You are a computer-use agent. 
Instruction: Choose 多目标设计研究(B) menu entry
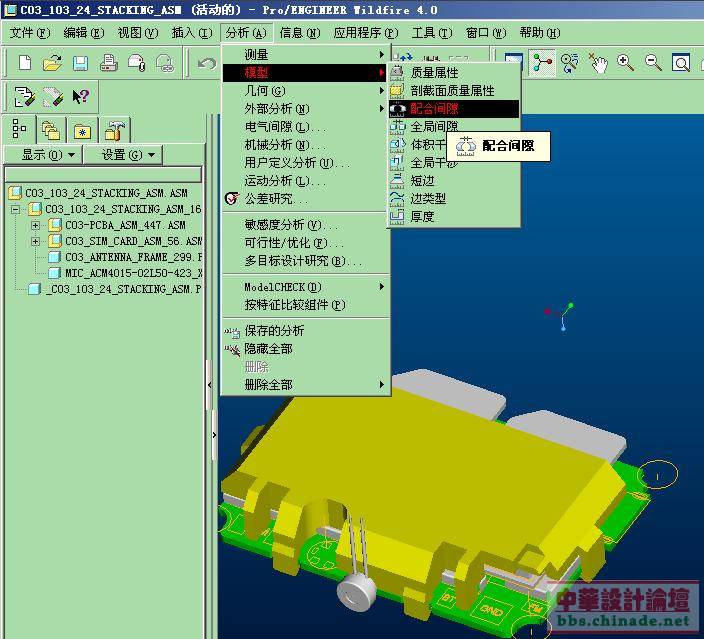(x=304, y=261)
